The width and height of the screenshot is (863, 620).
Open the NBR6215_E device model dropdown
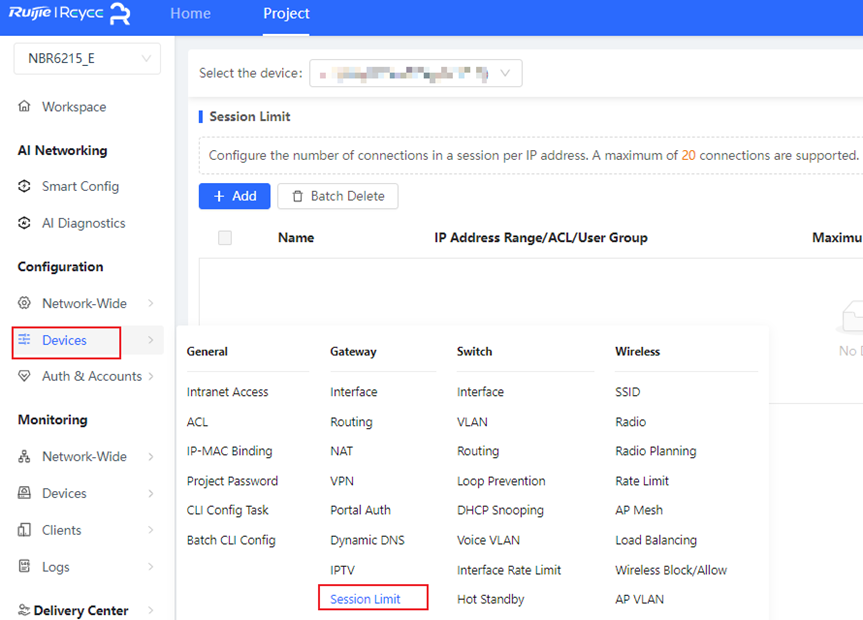coord(87,59)
